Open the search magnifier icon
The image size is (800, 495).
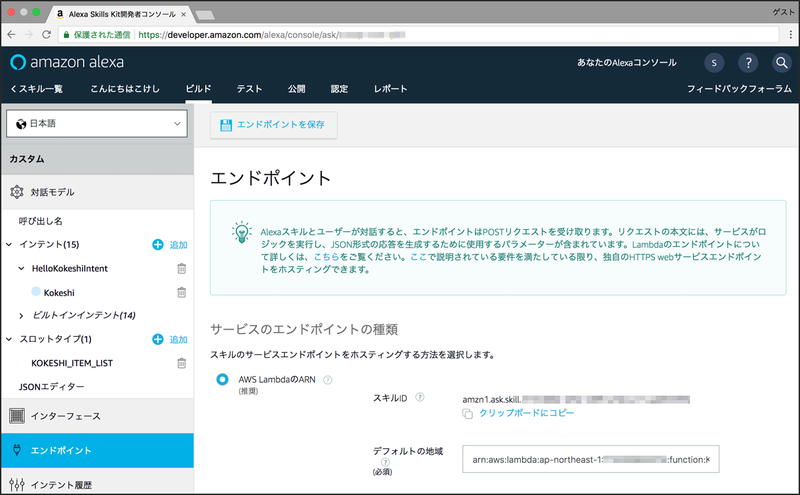point(782,63)
